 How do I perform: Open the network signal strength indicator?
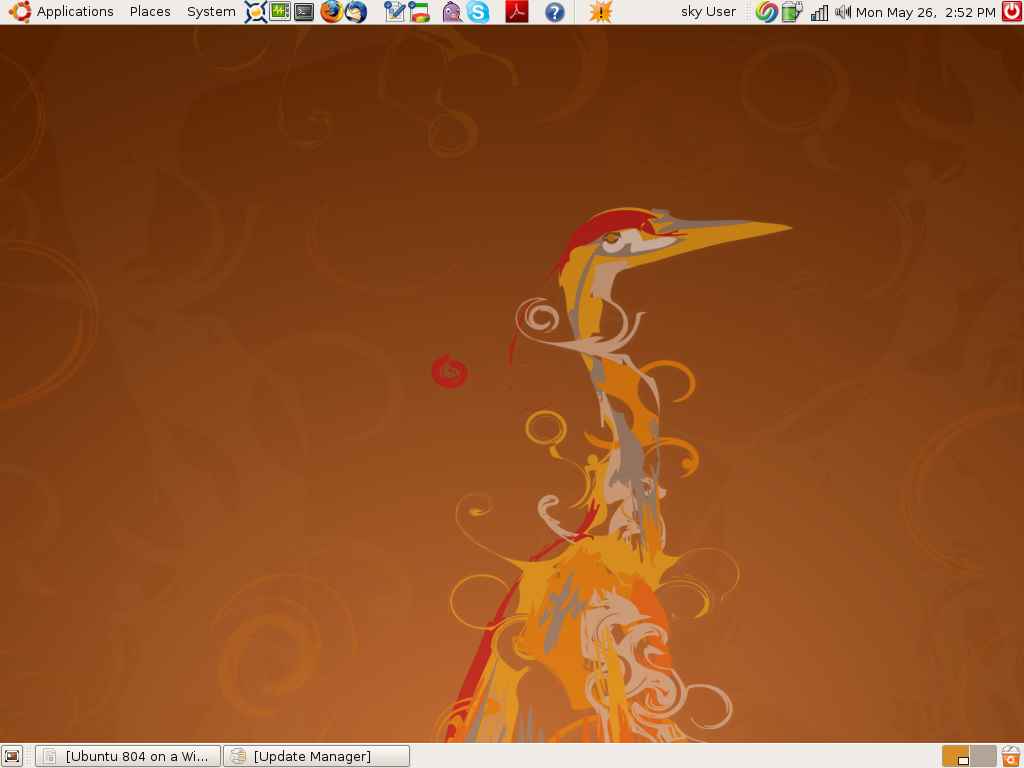tap(819, 12)
